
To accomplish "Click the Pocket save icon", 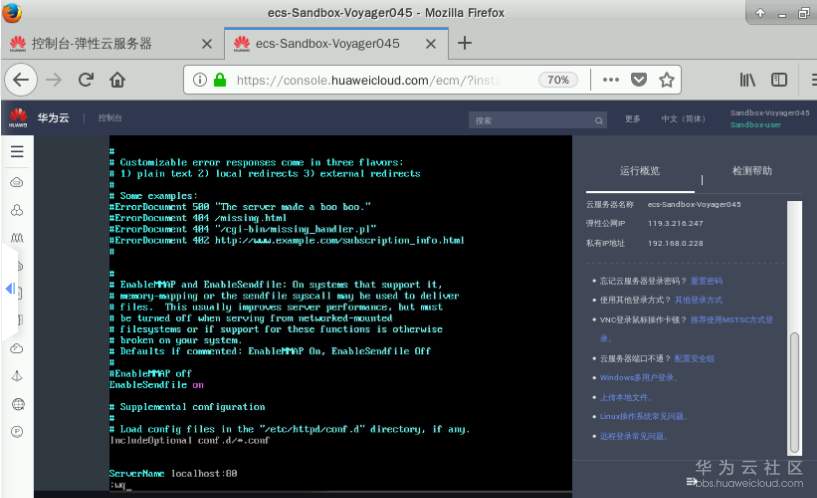I will point(639,80).
